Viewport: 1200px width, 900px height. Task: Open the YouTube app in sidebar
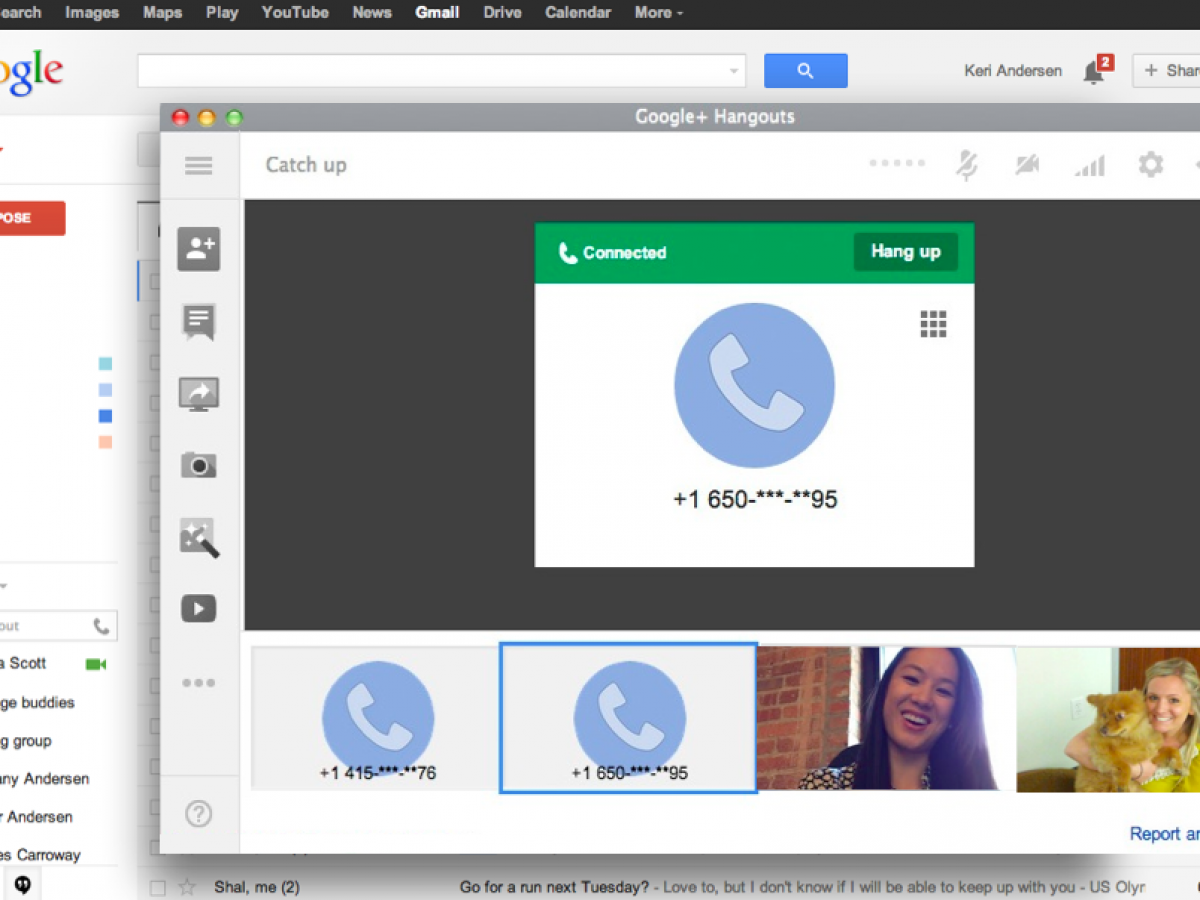pyautogui.click(x=198, y=608)
